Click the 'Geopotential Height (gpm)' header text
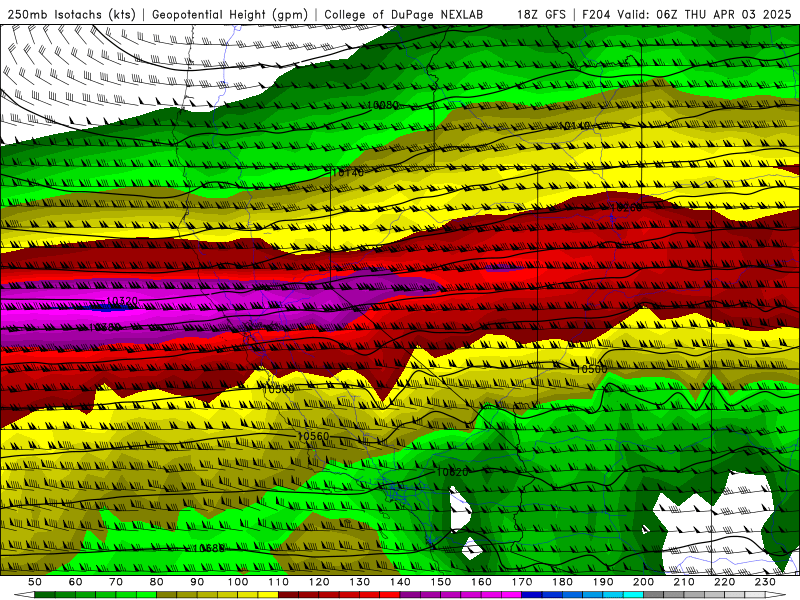 (230, 15)
